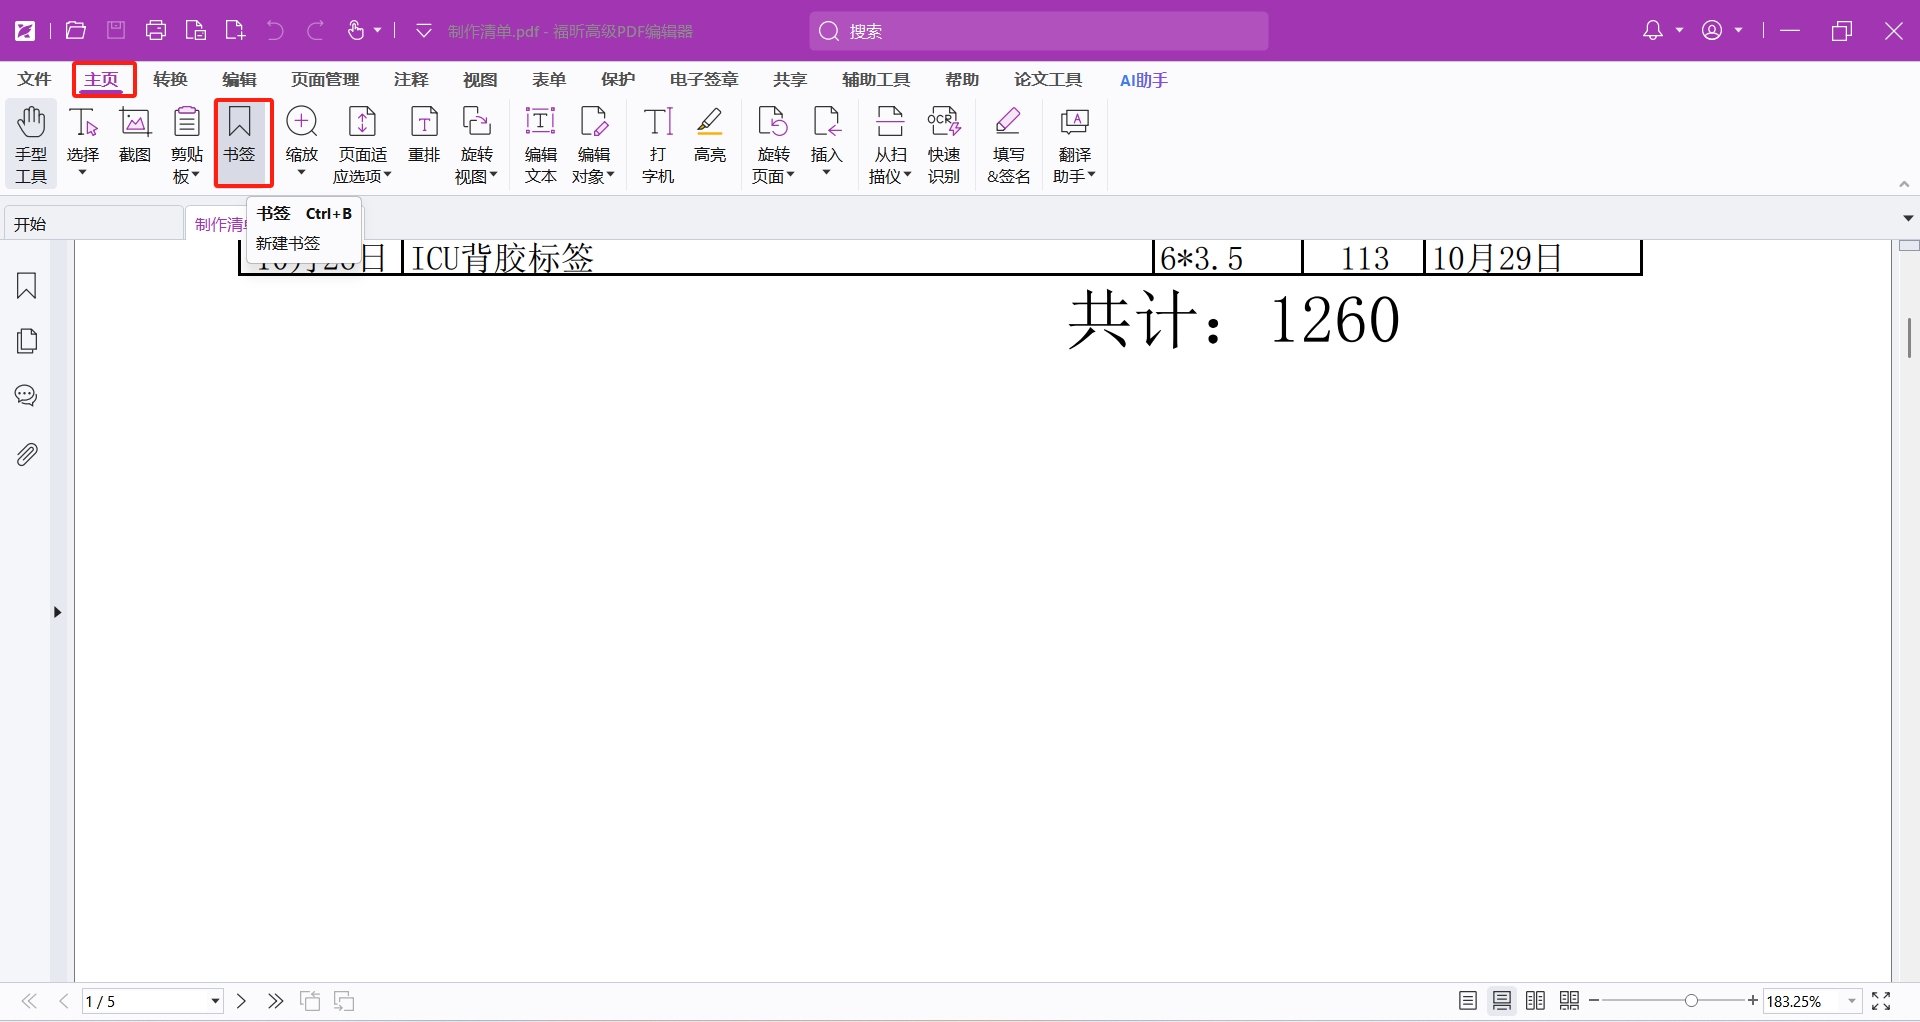
Task: Enable two-page facing view mode
Action: [x=1535, y=1001]
